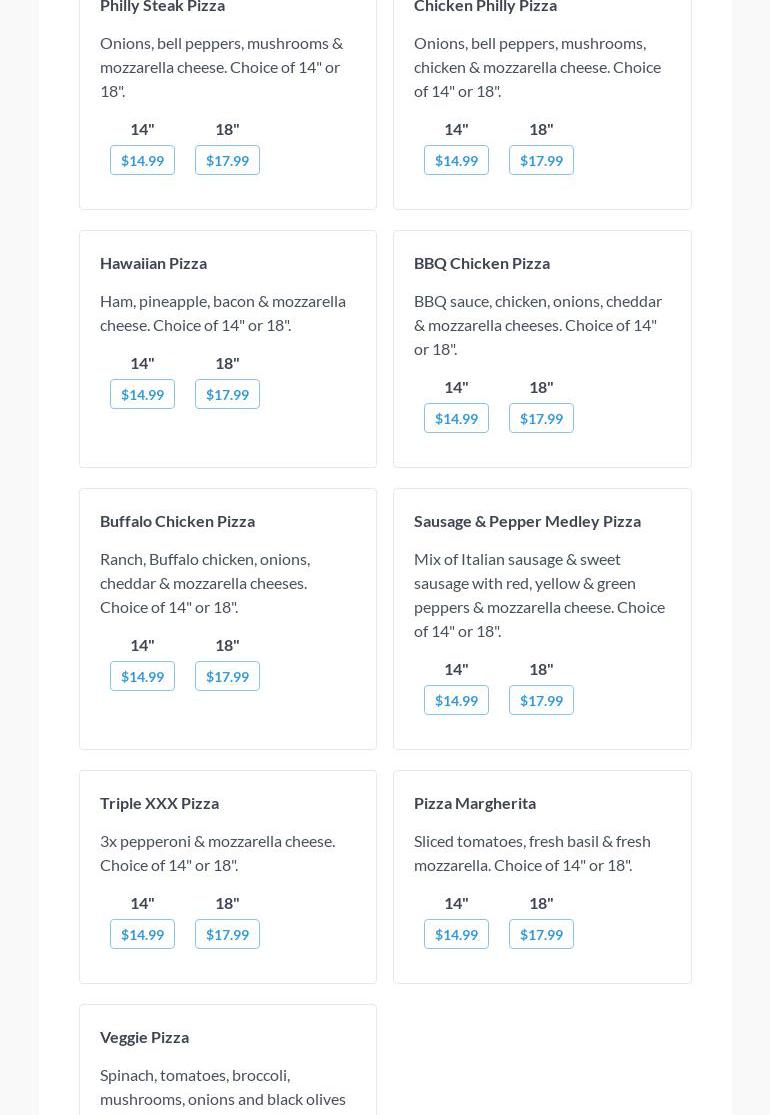
Task: Add 18" Hawaiian Pizza at $17.99
Action: (227, 394)
